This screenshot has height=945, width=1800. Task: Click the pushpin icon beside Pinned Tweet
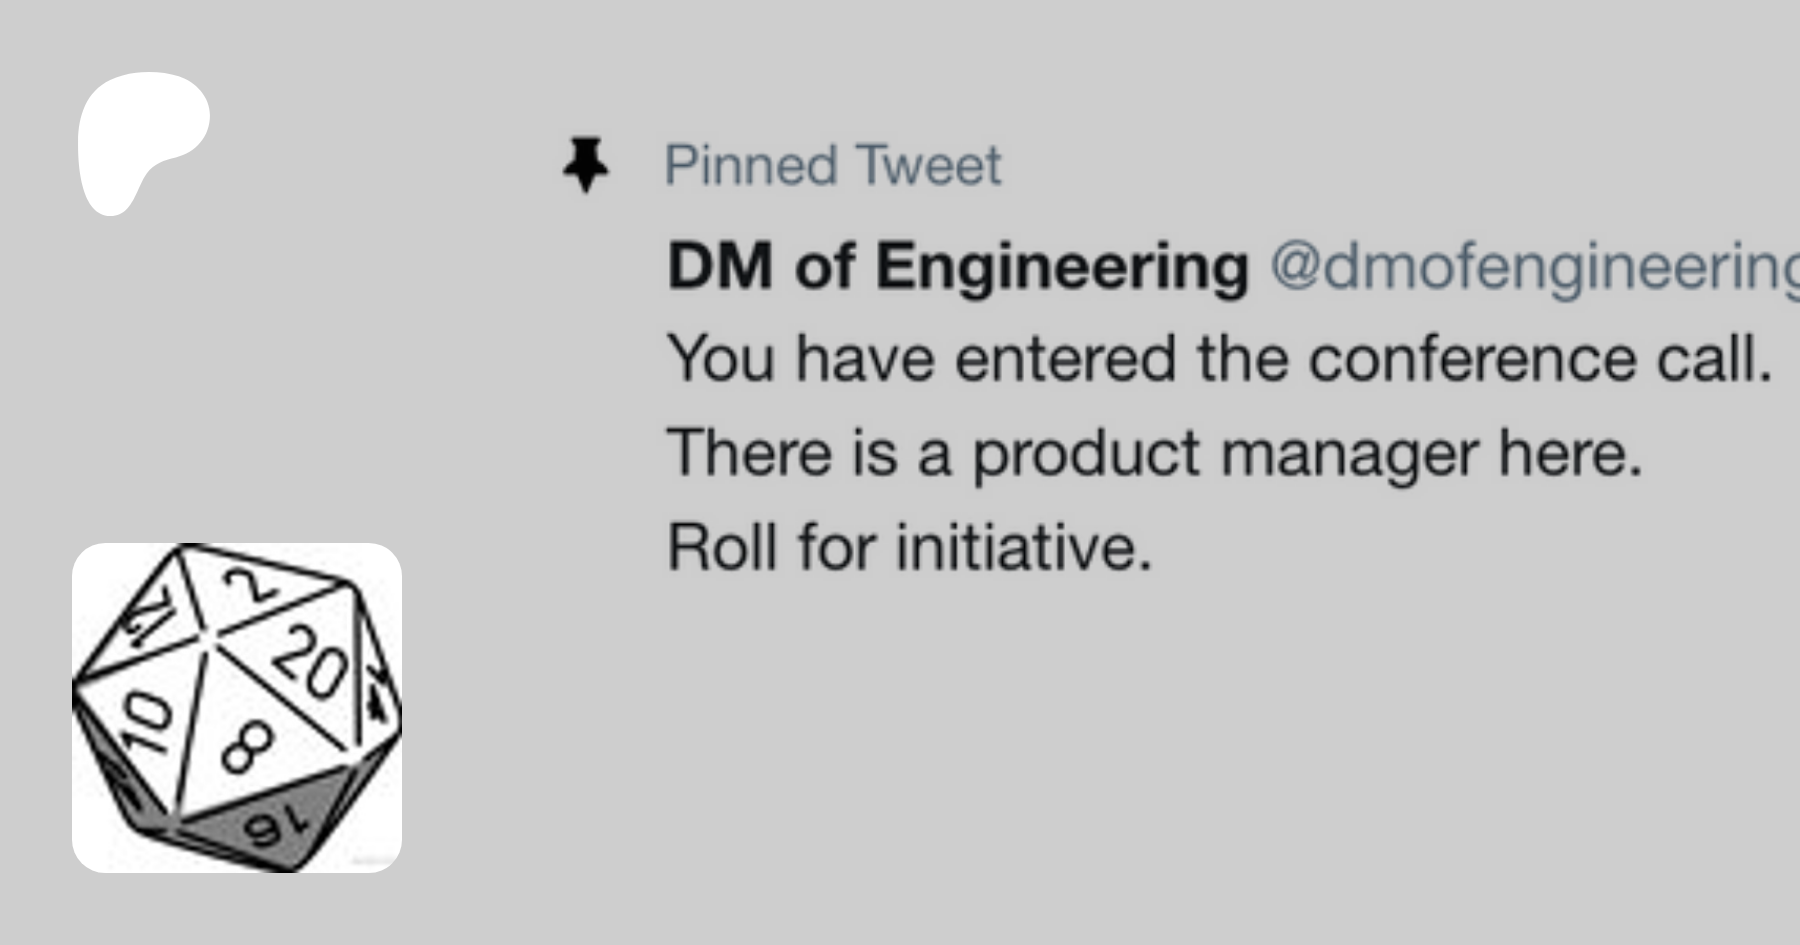(585, 165)
